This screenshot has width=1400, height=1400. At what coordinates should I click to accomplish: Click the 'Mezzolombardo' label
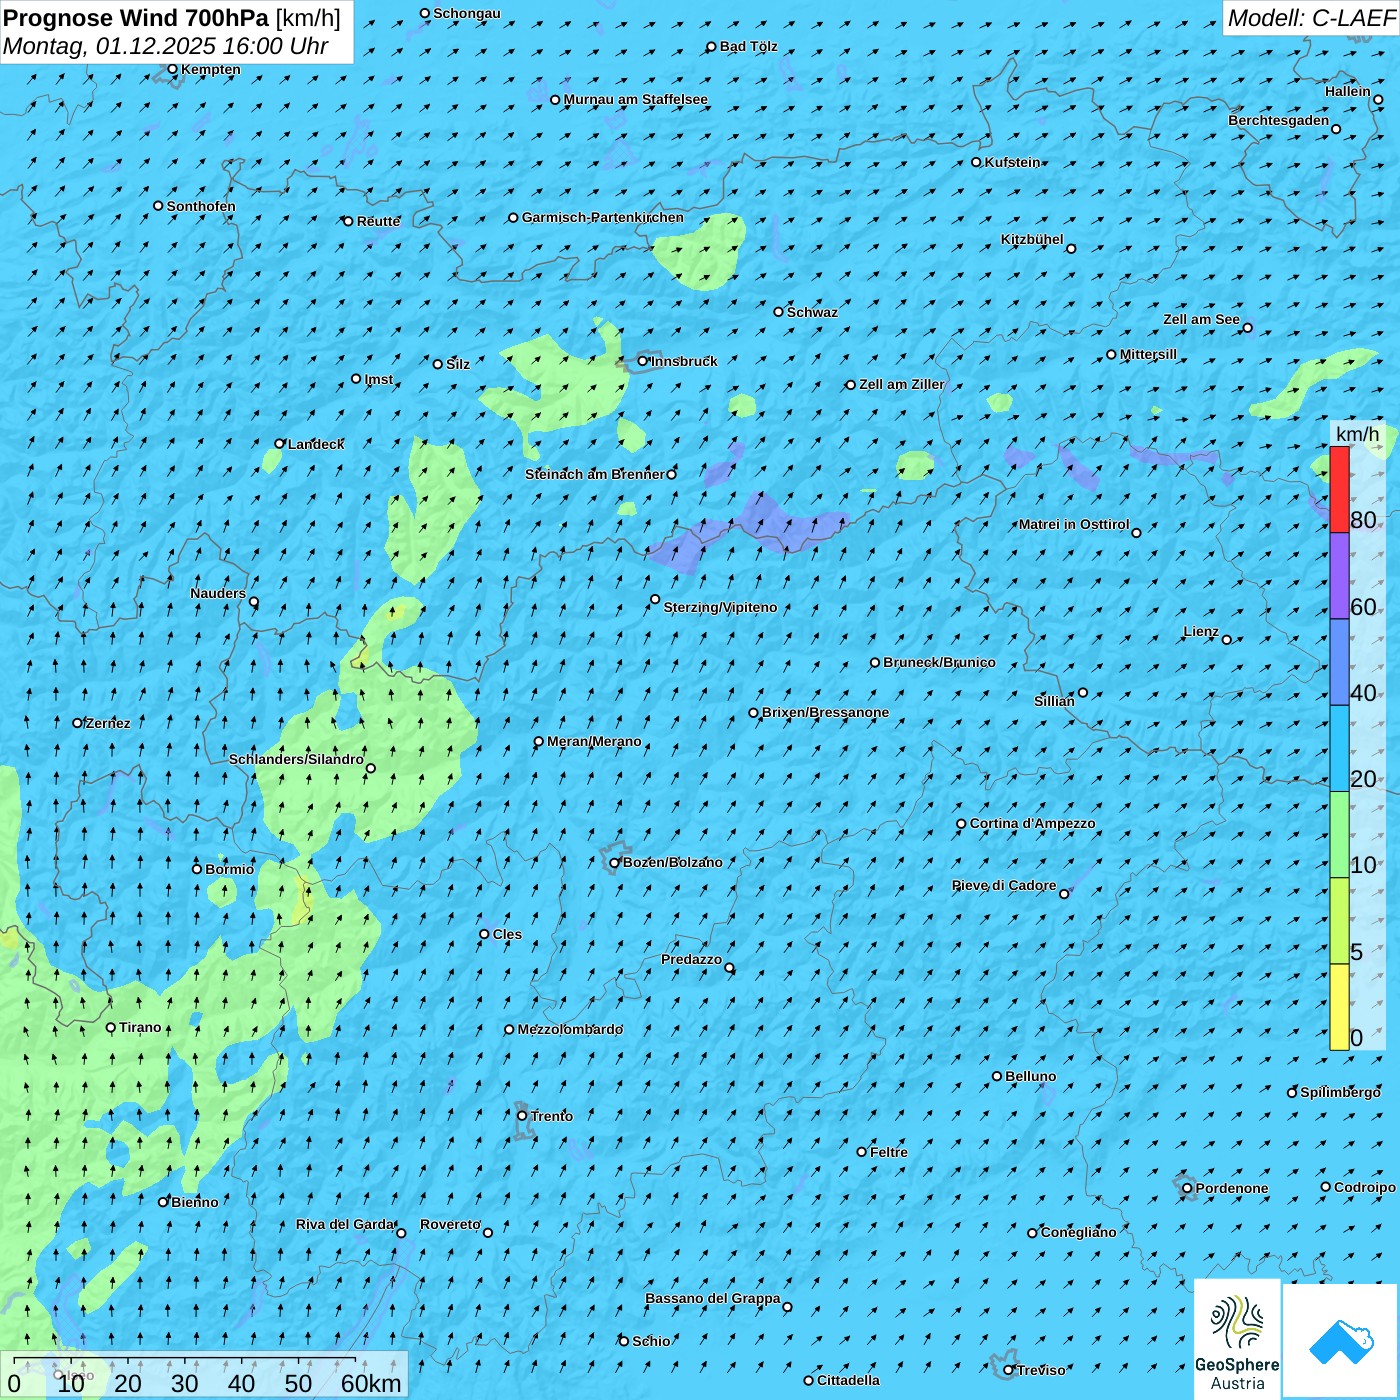[x=570, y=1030]
